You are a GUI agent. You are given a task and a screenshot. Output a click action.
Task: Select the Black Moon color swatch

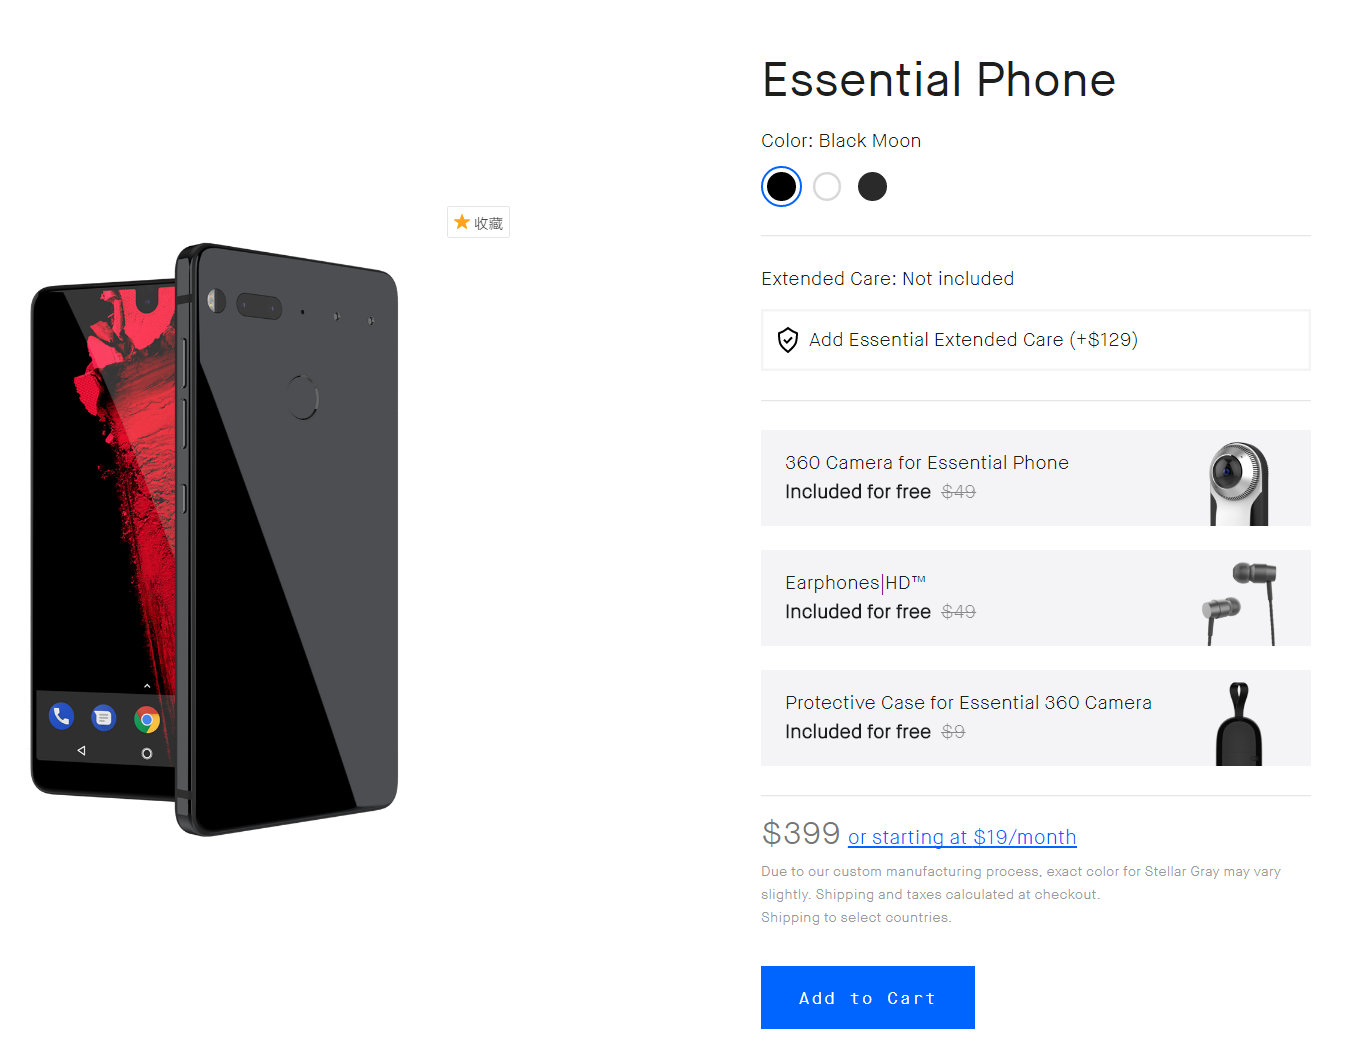point(781,187)
